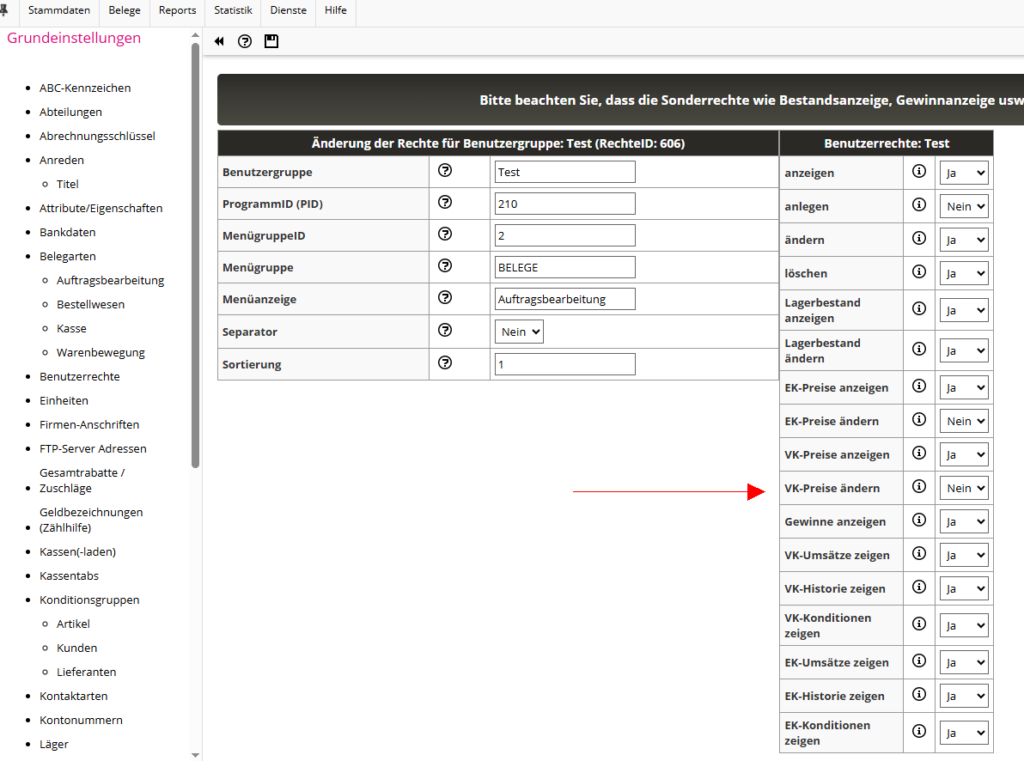The image size is (1024, 761).
Task: Open the Dienste menu
Action: 288,10
